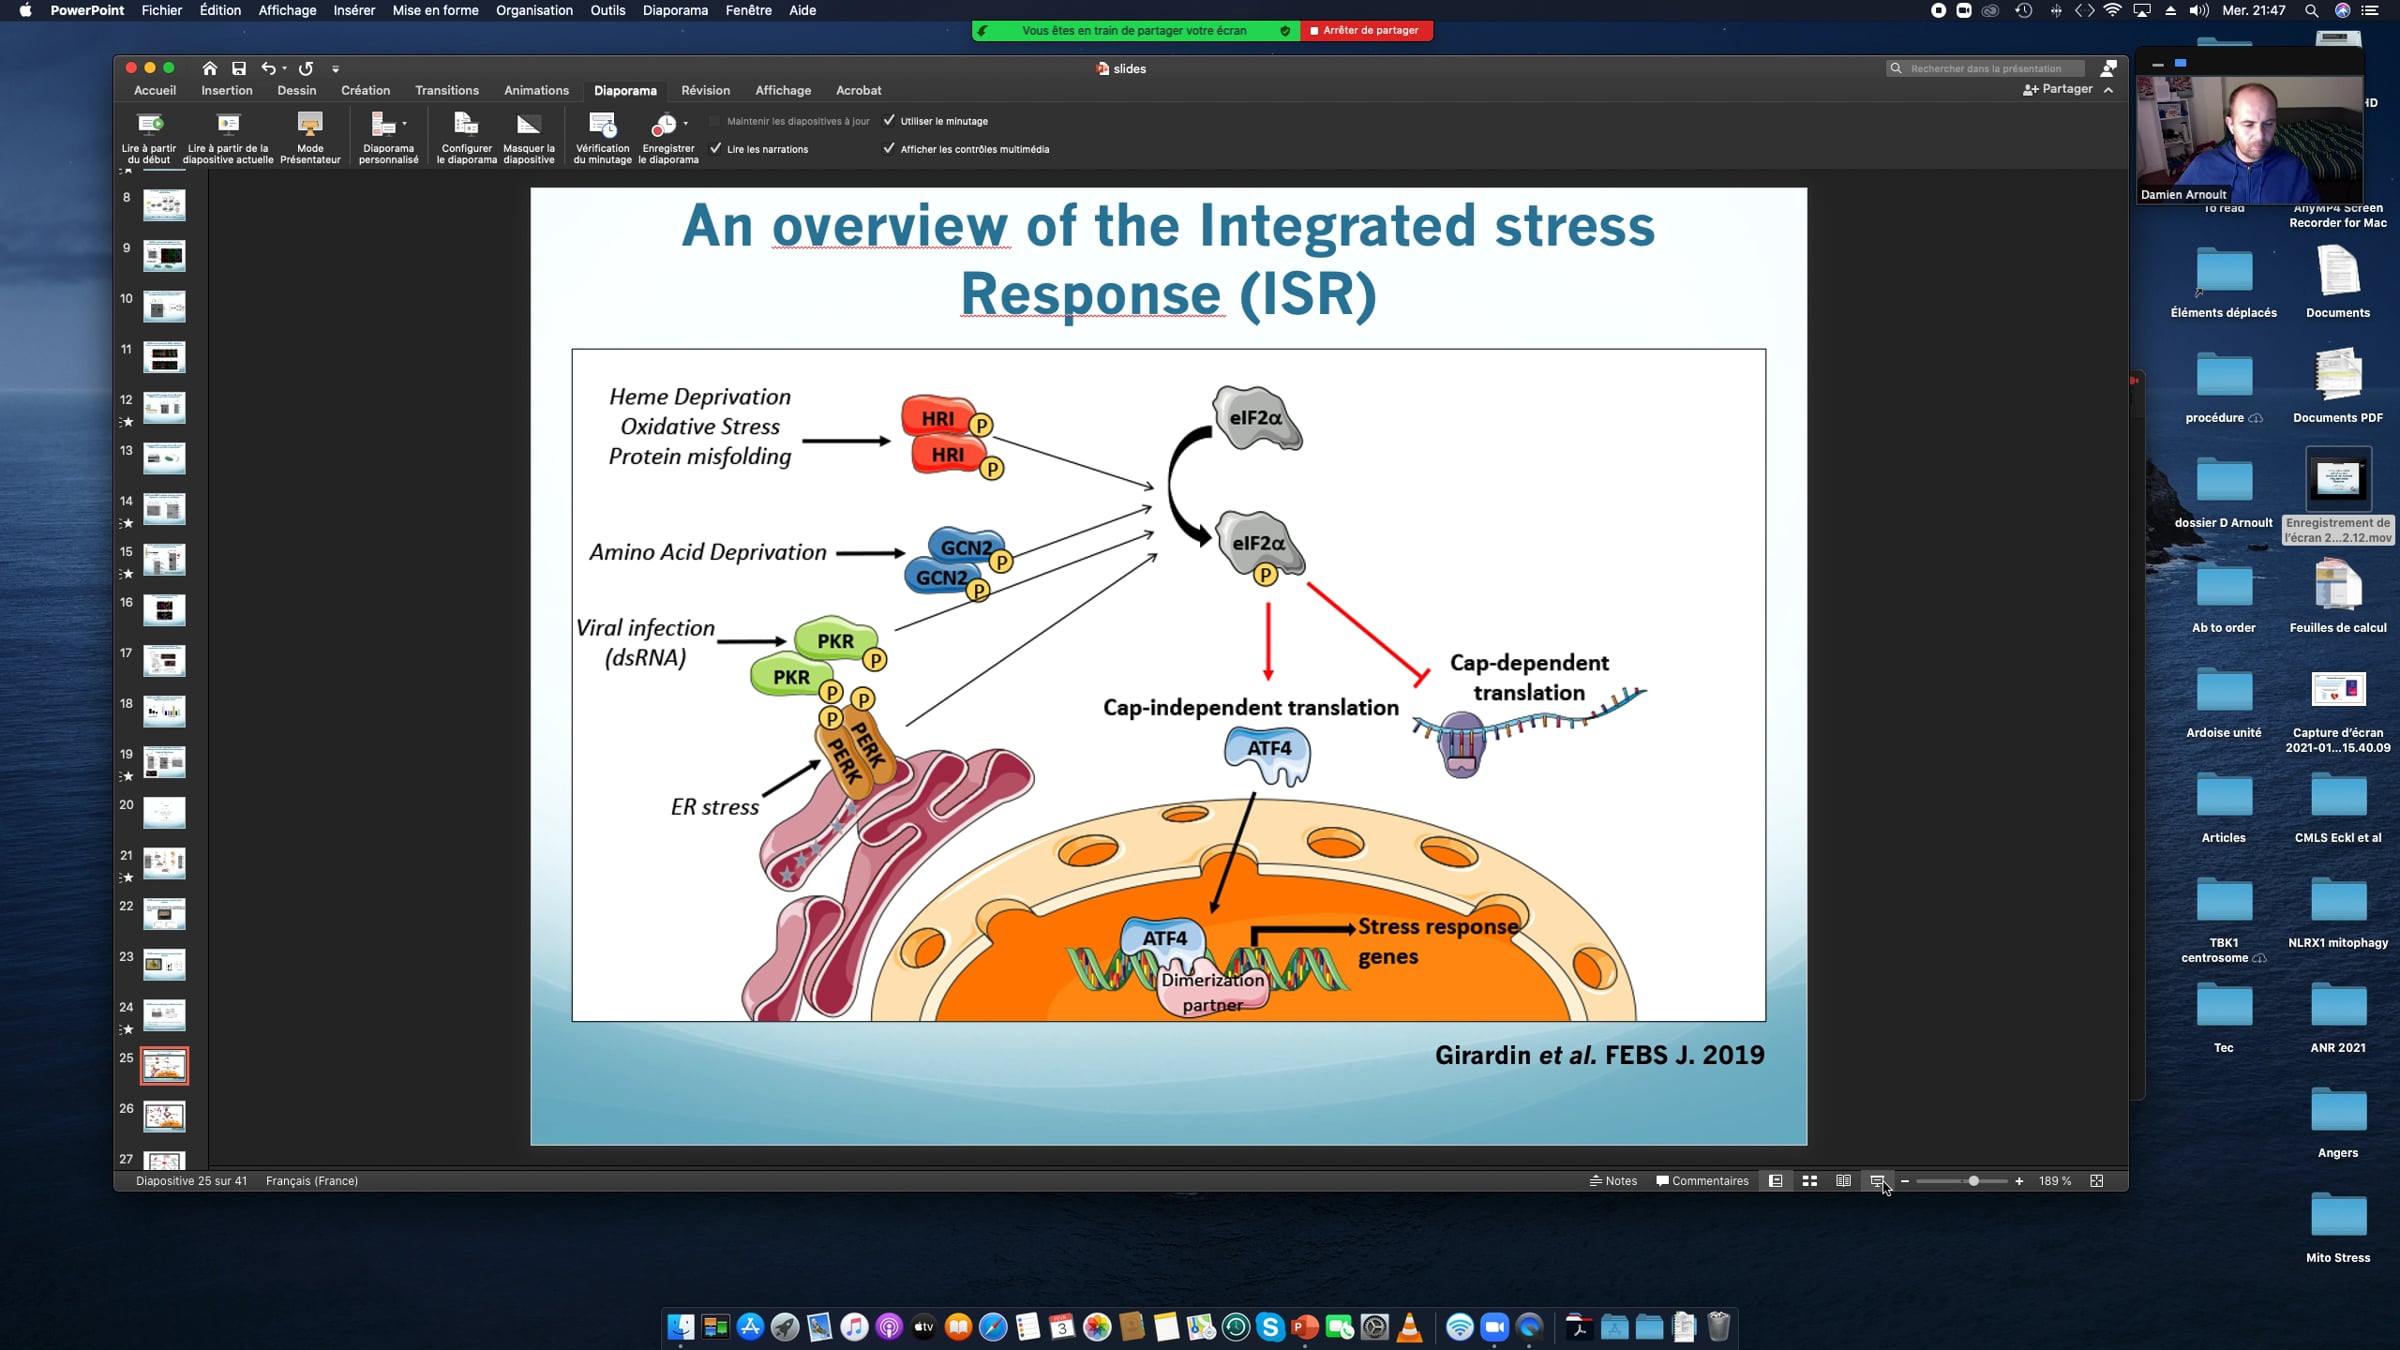The image size is (2400, 1350).
Task: Expand Enregistrer le diaporama dropdown arrow
Action: coord(686,124)
